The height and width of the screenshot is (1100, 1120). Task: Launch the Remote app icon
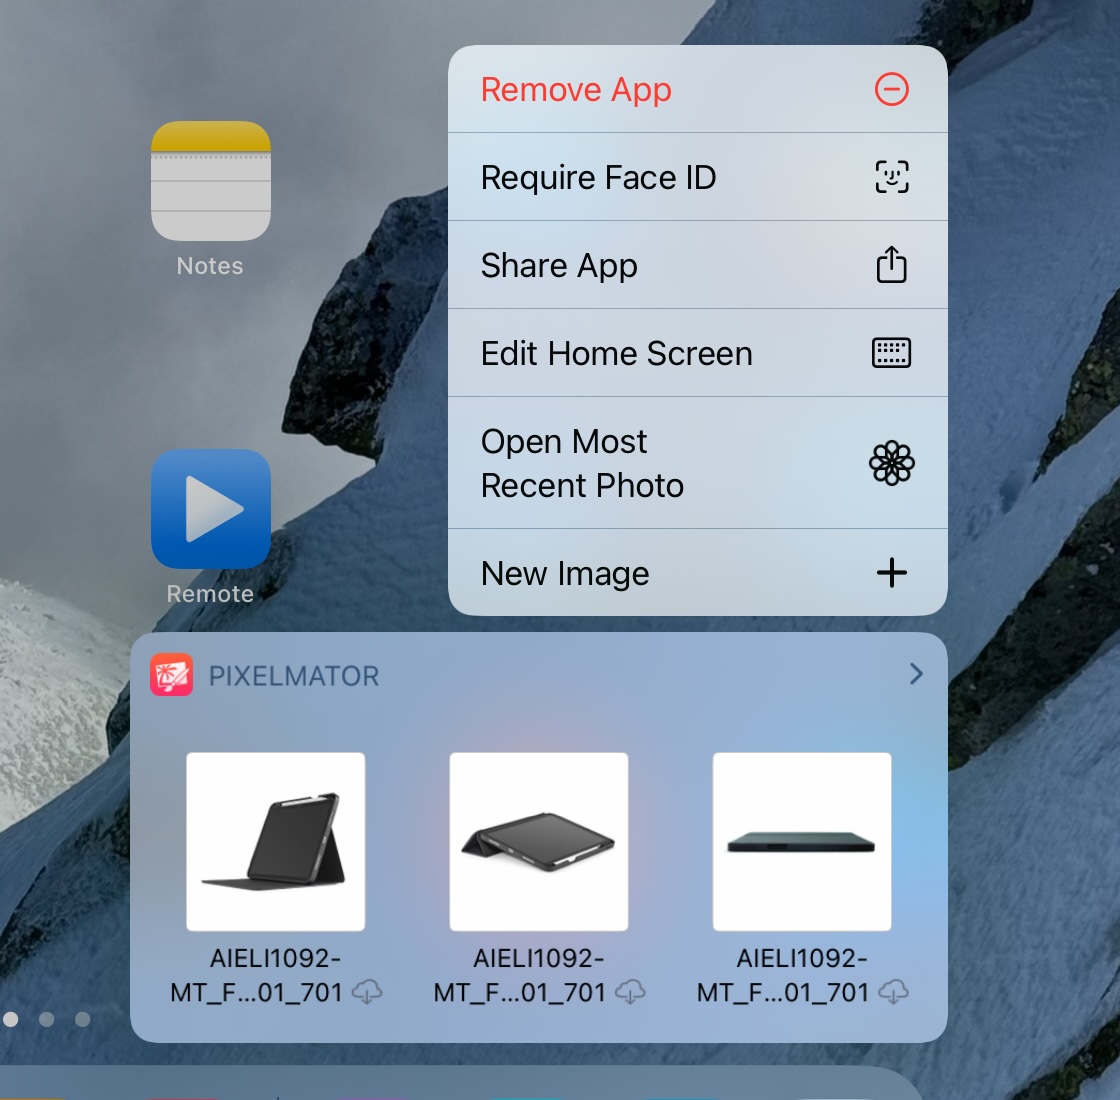[x=211, y=509]
